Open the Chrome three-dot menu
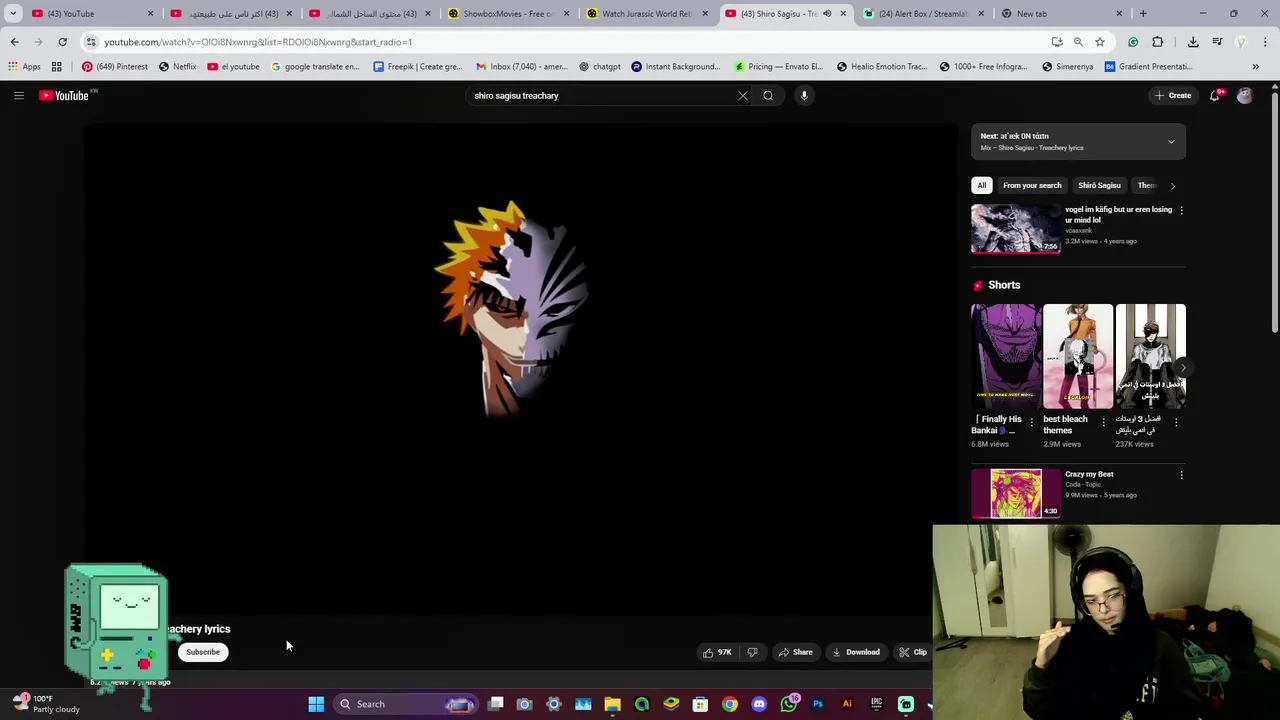 1265,42
